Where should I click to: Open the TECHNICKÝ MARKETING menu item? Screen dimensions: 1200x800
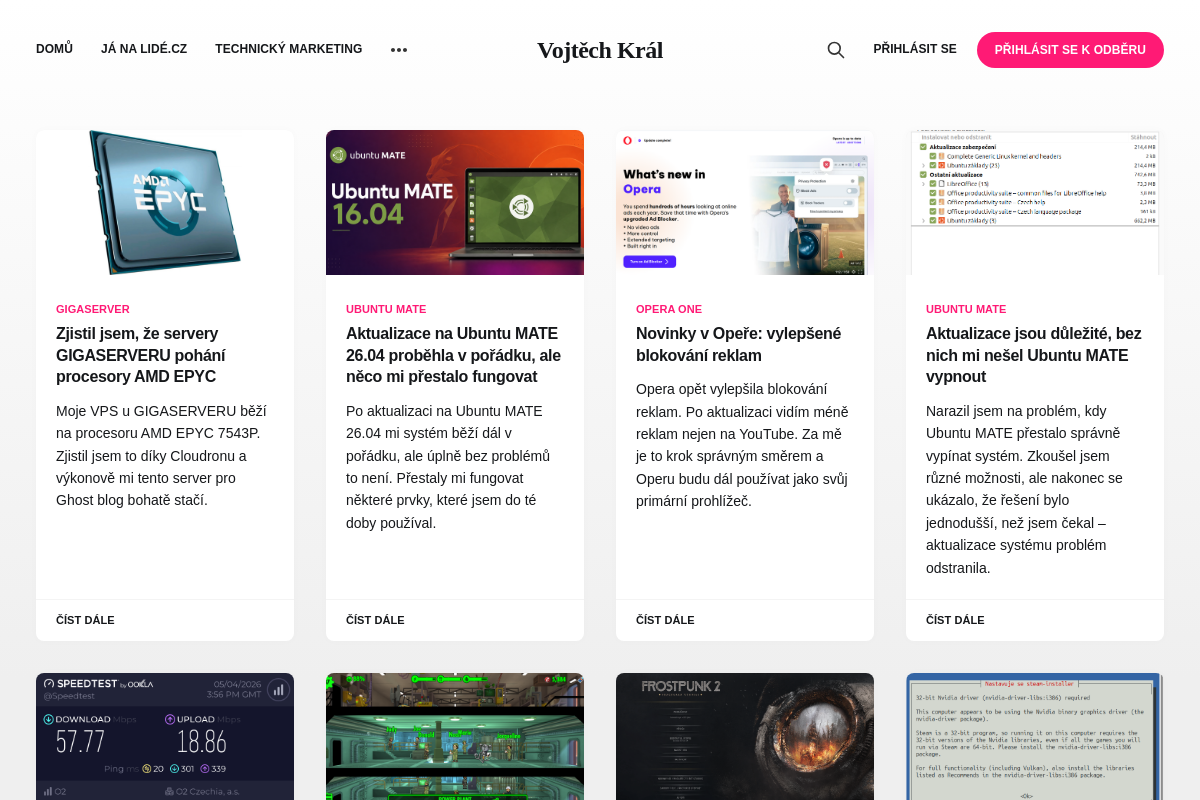click(x=289, y=49)
